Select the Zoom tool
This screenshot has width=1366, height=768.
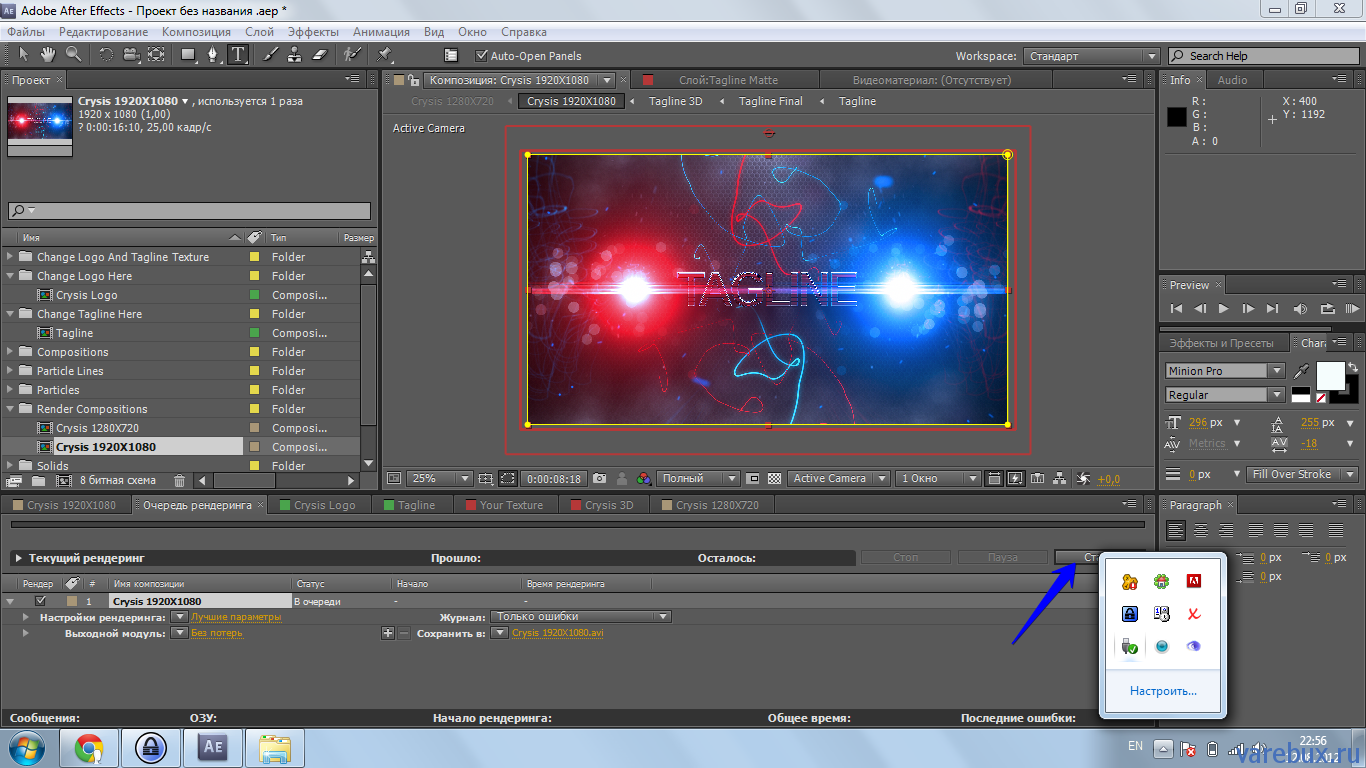point(73,55)
